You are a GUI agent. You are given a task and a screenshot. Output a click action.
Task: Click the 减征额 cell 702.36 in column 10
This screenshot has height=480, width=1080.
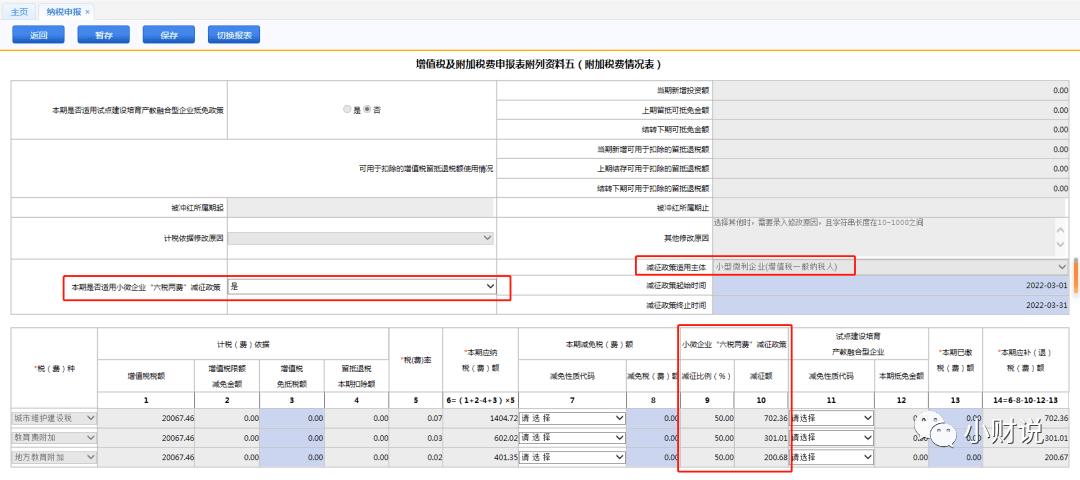coord(762,418)
